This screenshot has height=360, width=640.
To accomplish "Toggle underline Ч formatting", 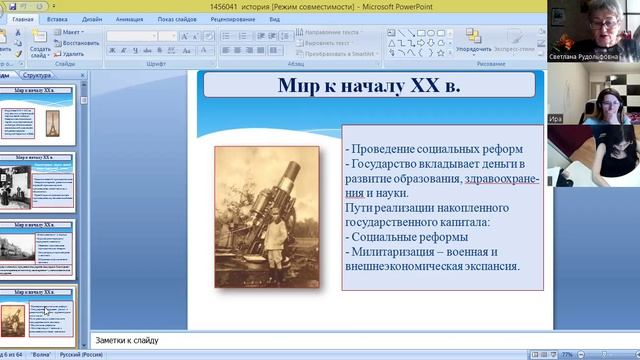I will click(135, 51).
